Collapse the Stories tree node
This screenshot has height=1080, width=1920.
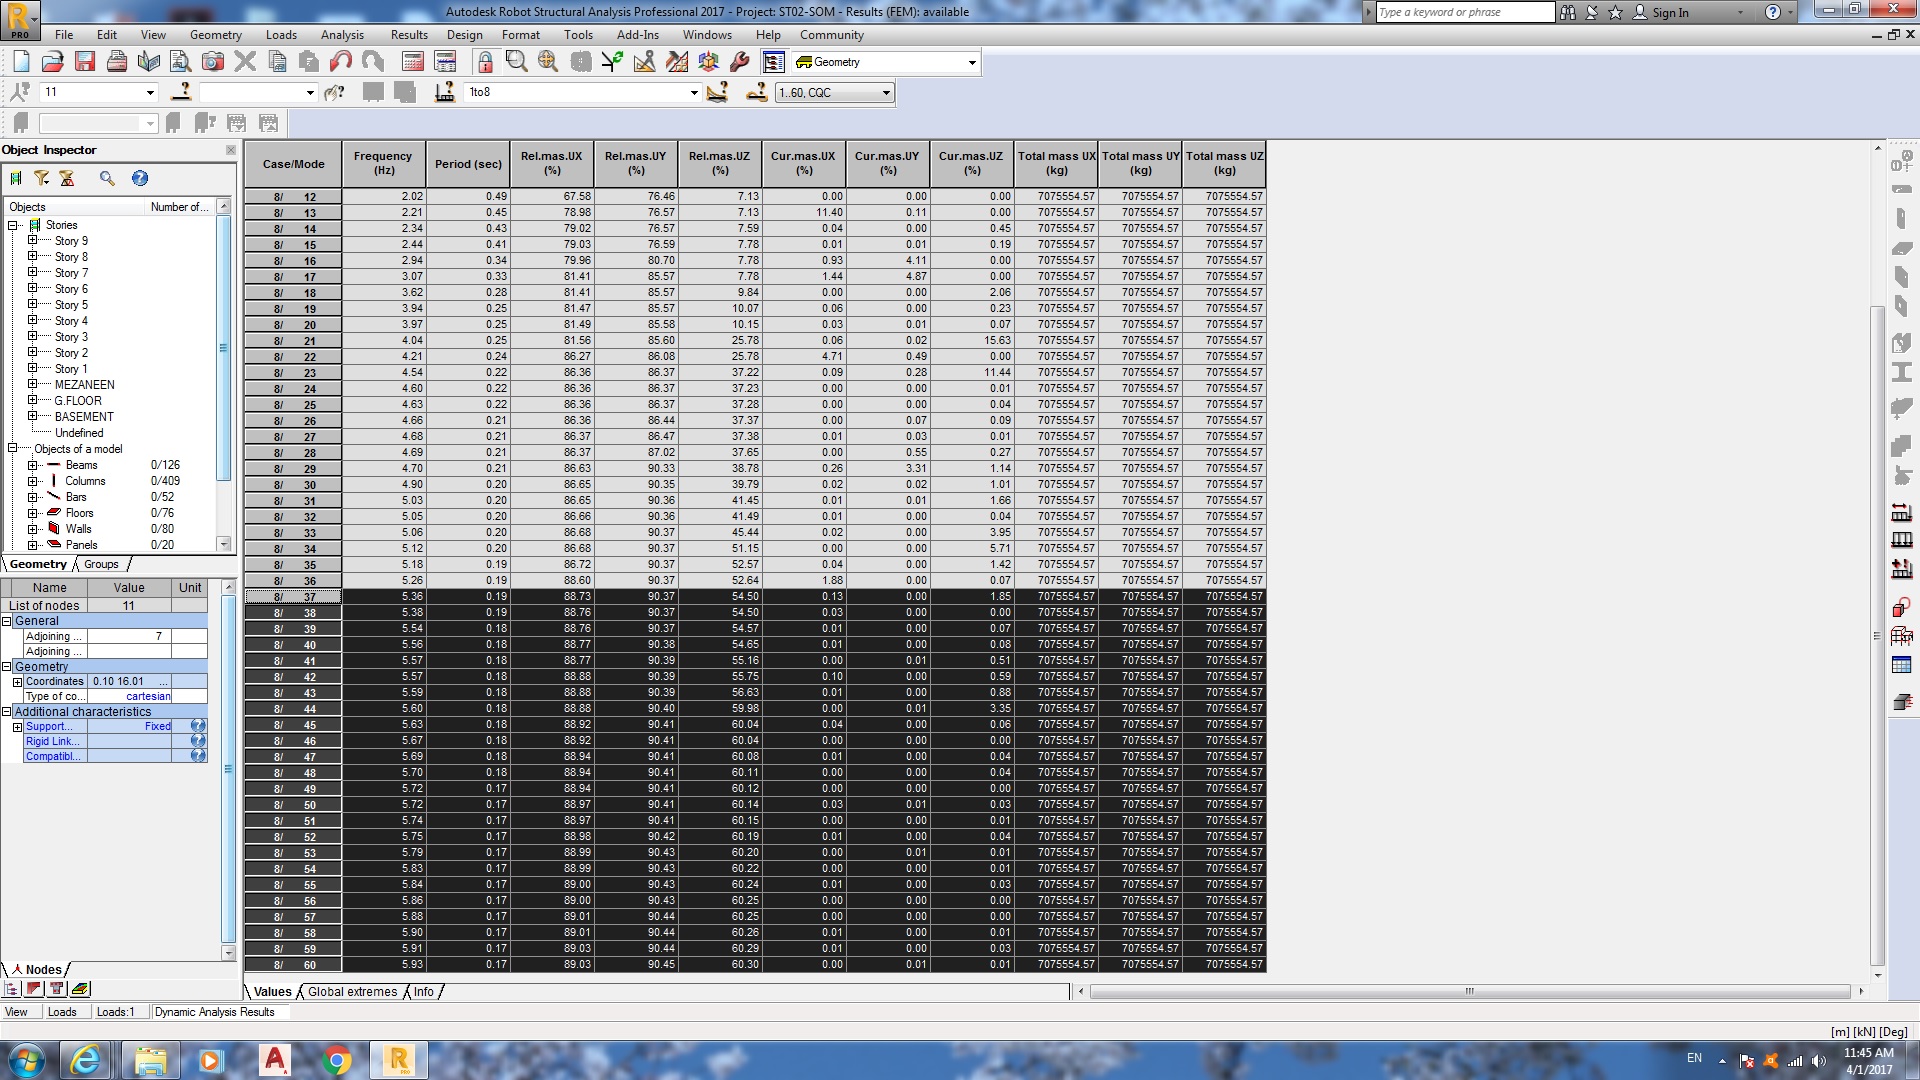(x=12, y=225)
